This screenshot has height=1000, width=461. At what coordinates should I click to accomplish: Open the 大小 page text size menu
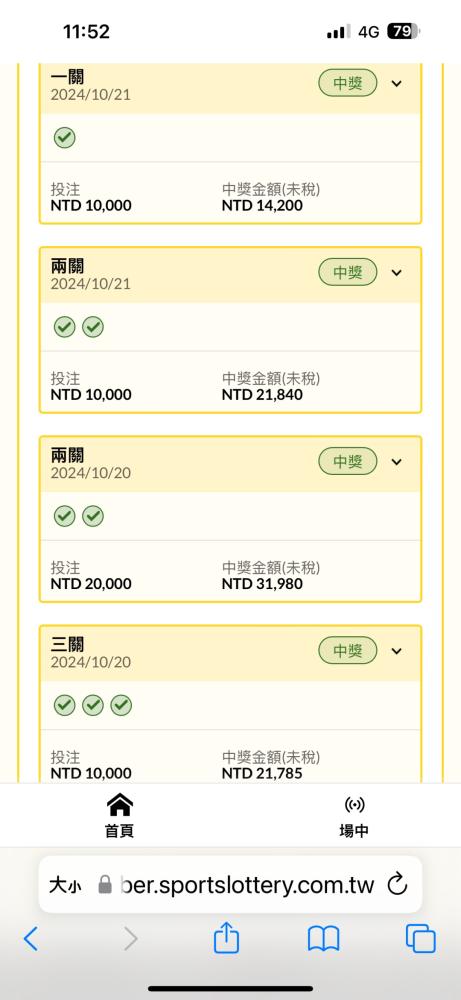(65, 885)
